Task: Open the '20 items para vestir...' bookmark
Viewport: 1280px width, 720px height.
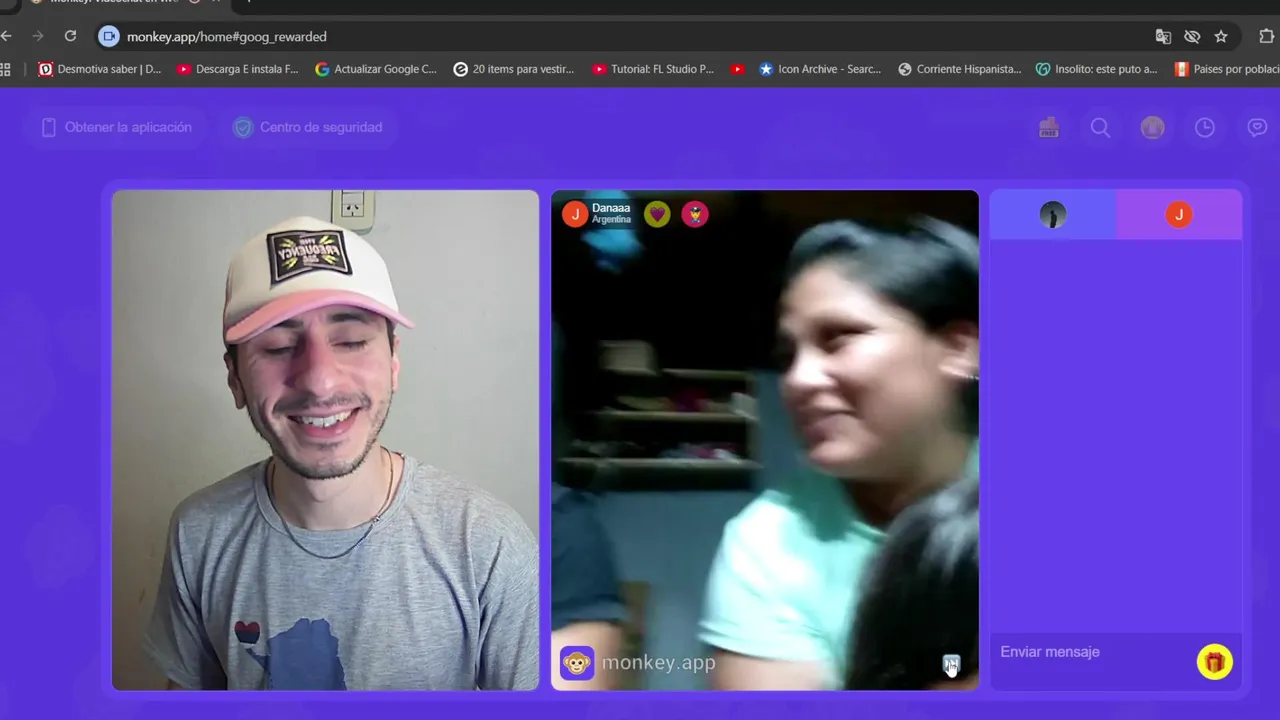Action: [514, 69]
